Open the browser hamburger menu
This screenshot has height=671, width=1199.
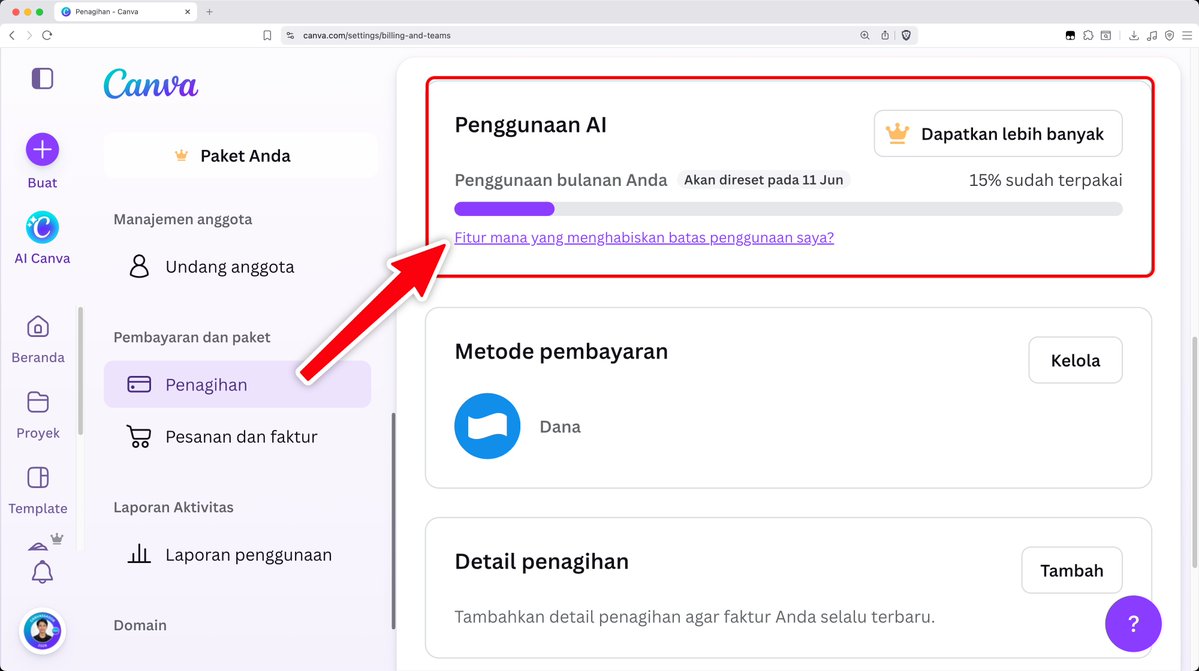click(1187, 35)
